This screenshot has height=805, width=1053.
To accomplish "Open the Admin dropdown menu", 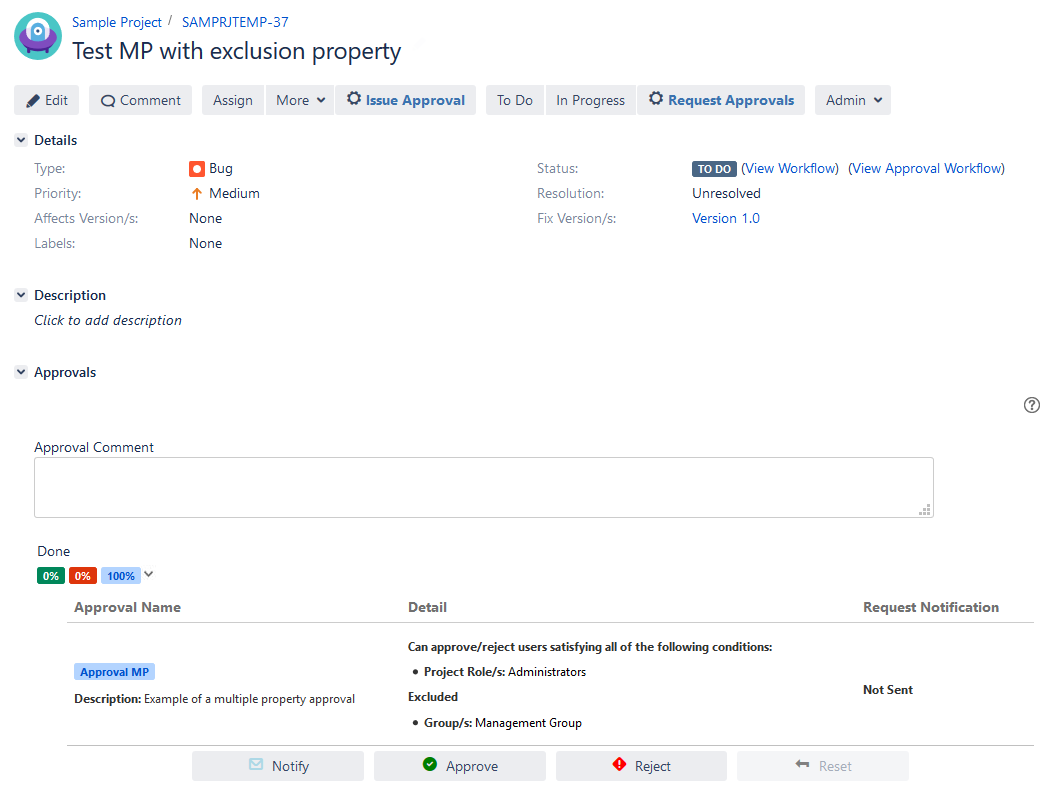I will point(852,100).
